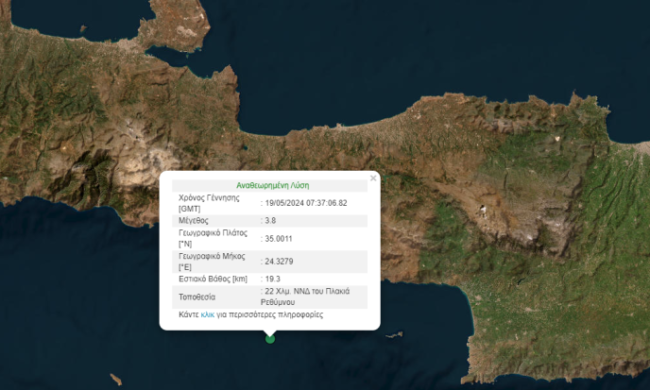Click the Αναθεωρημένη Λύση popup header
Image resolution: width=650 pixels, height=390 pixels.
[273, 185]
